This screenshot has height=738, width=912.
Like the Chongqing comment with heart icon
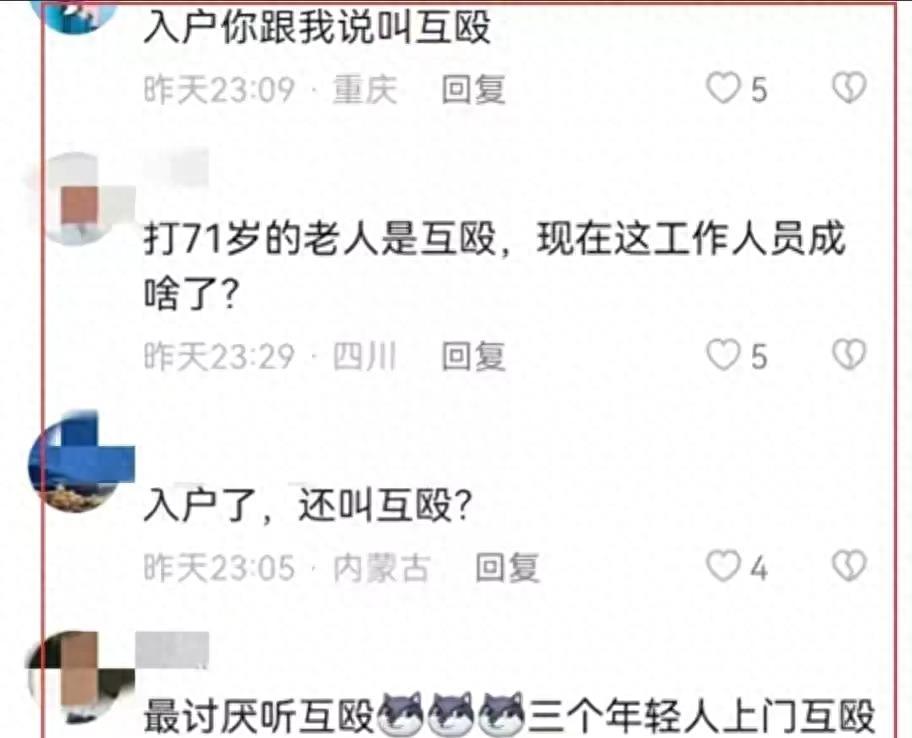pos(722,88)
